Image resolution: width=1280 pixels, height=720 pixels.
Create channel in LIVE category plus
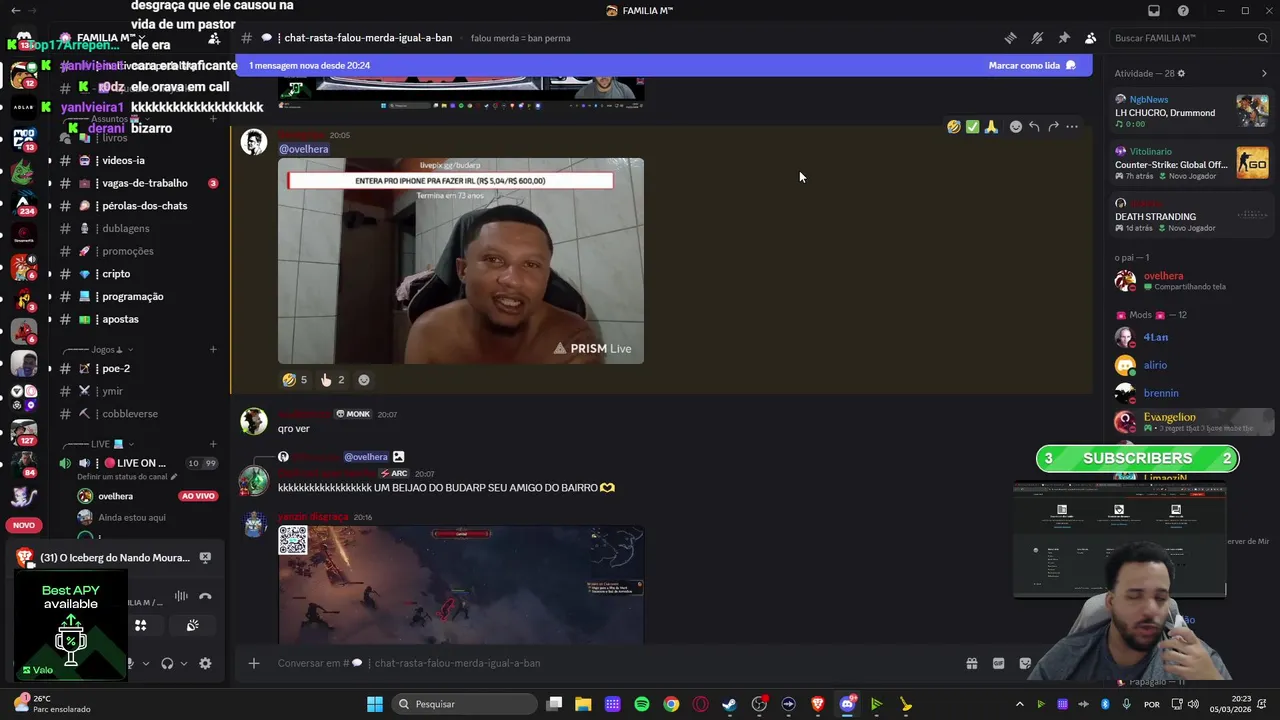(x=213, y=444)
